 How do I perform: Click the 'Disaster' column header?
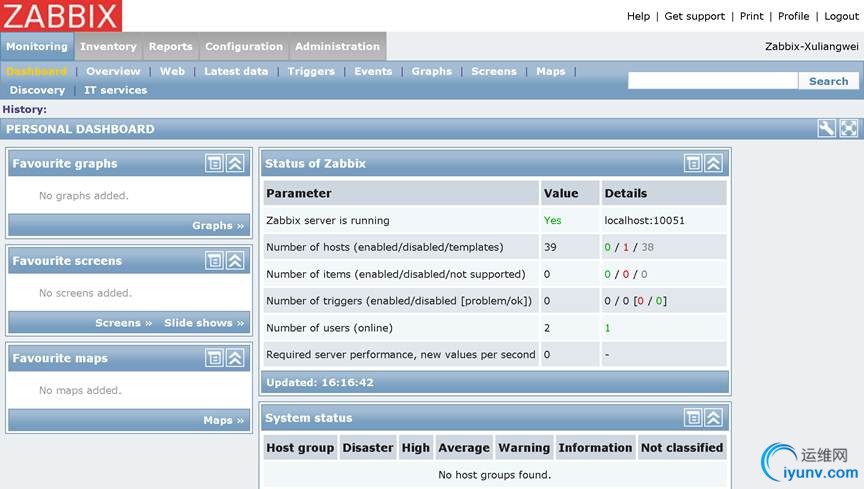368,448
